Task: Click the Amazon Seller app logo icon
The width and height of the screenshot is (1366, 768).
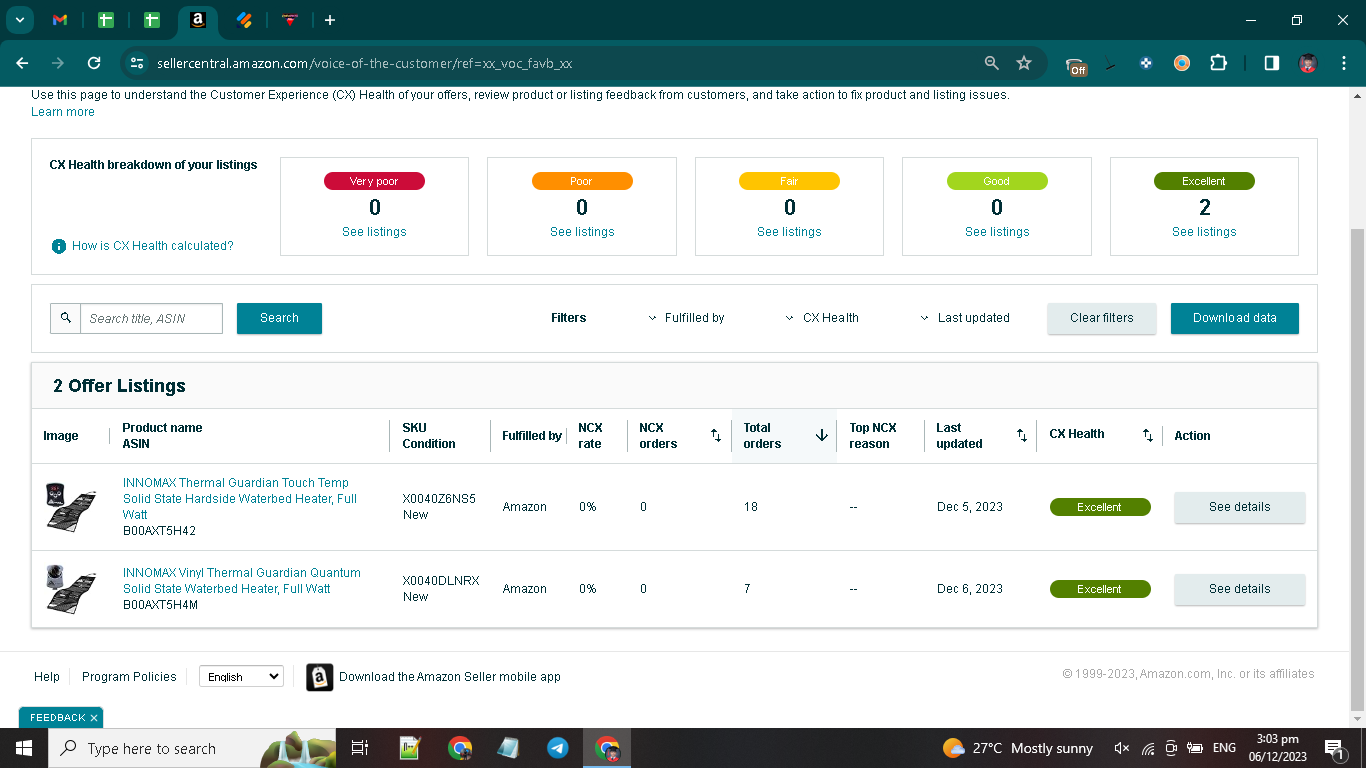Action: coord(319,677)
